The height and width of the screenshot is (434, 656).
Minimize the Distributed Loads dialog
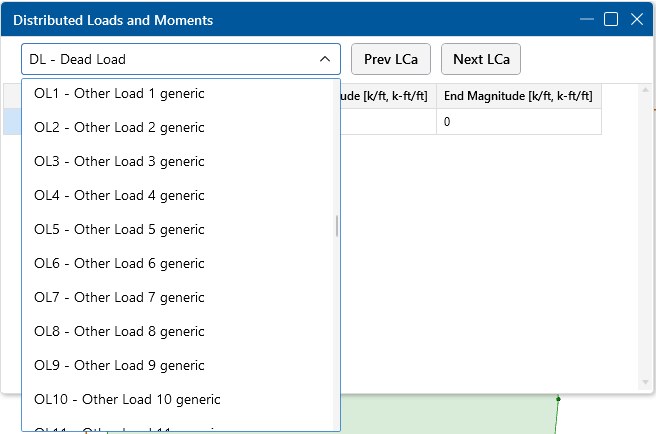click(586, 19)
